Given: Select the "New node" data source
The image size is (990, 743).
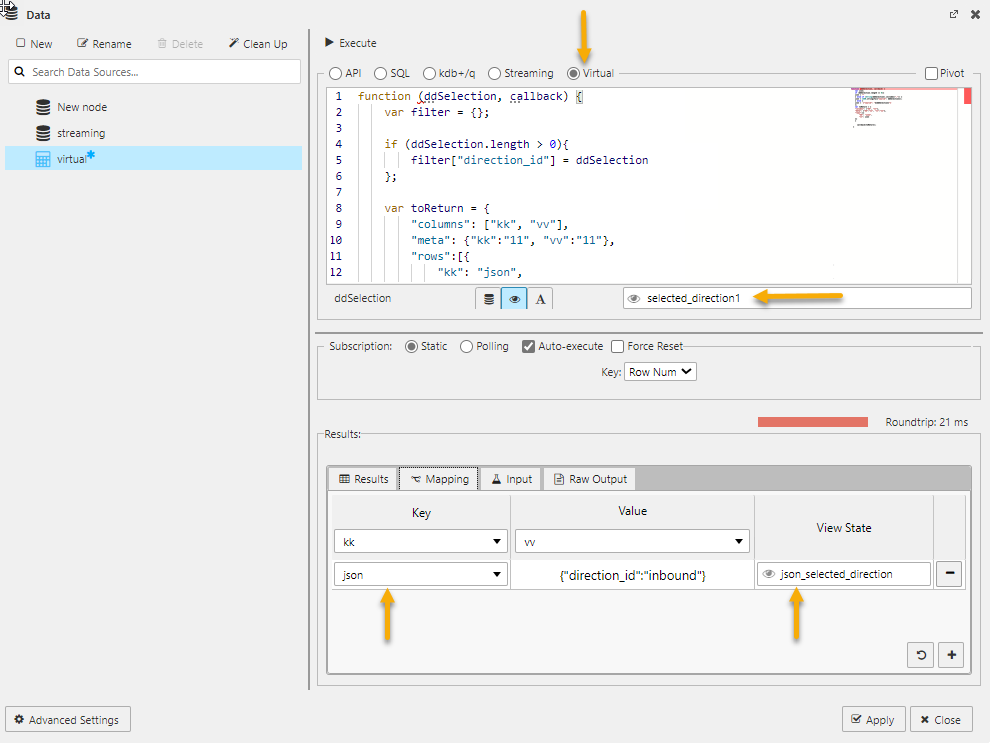Looking at the screenshot, I should 82,107.
